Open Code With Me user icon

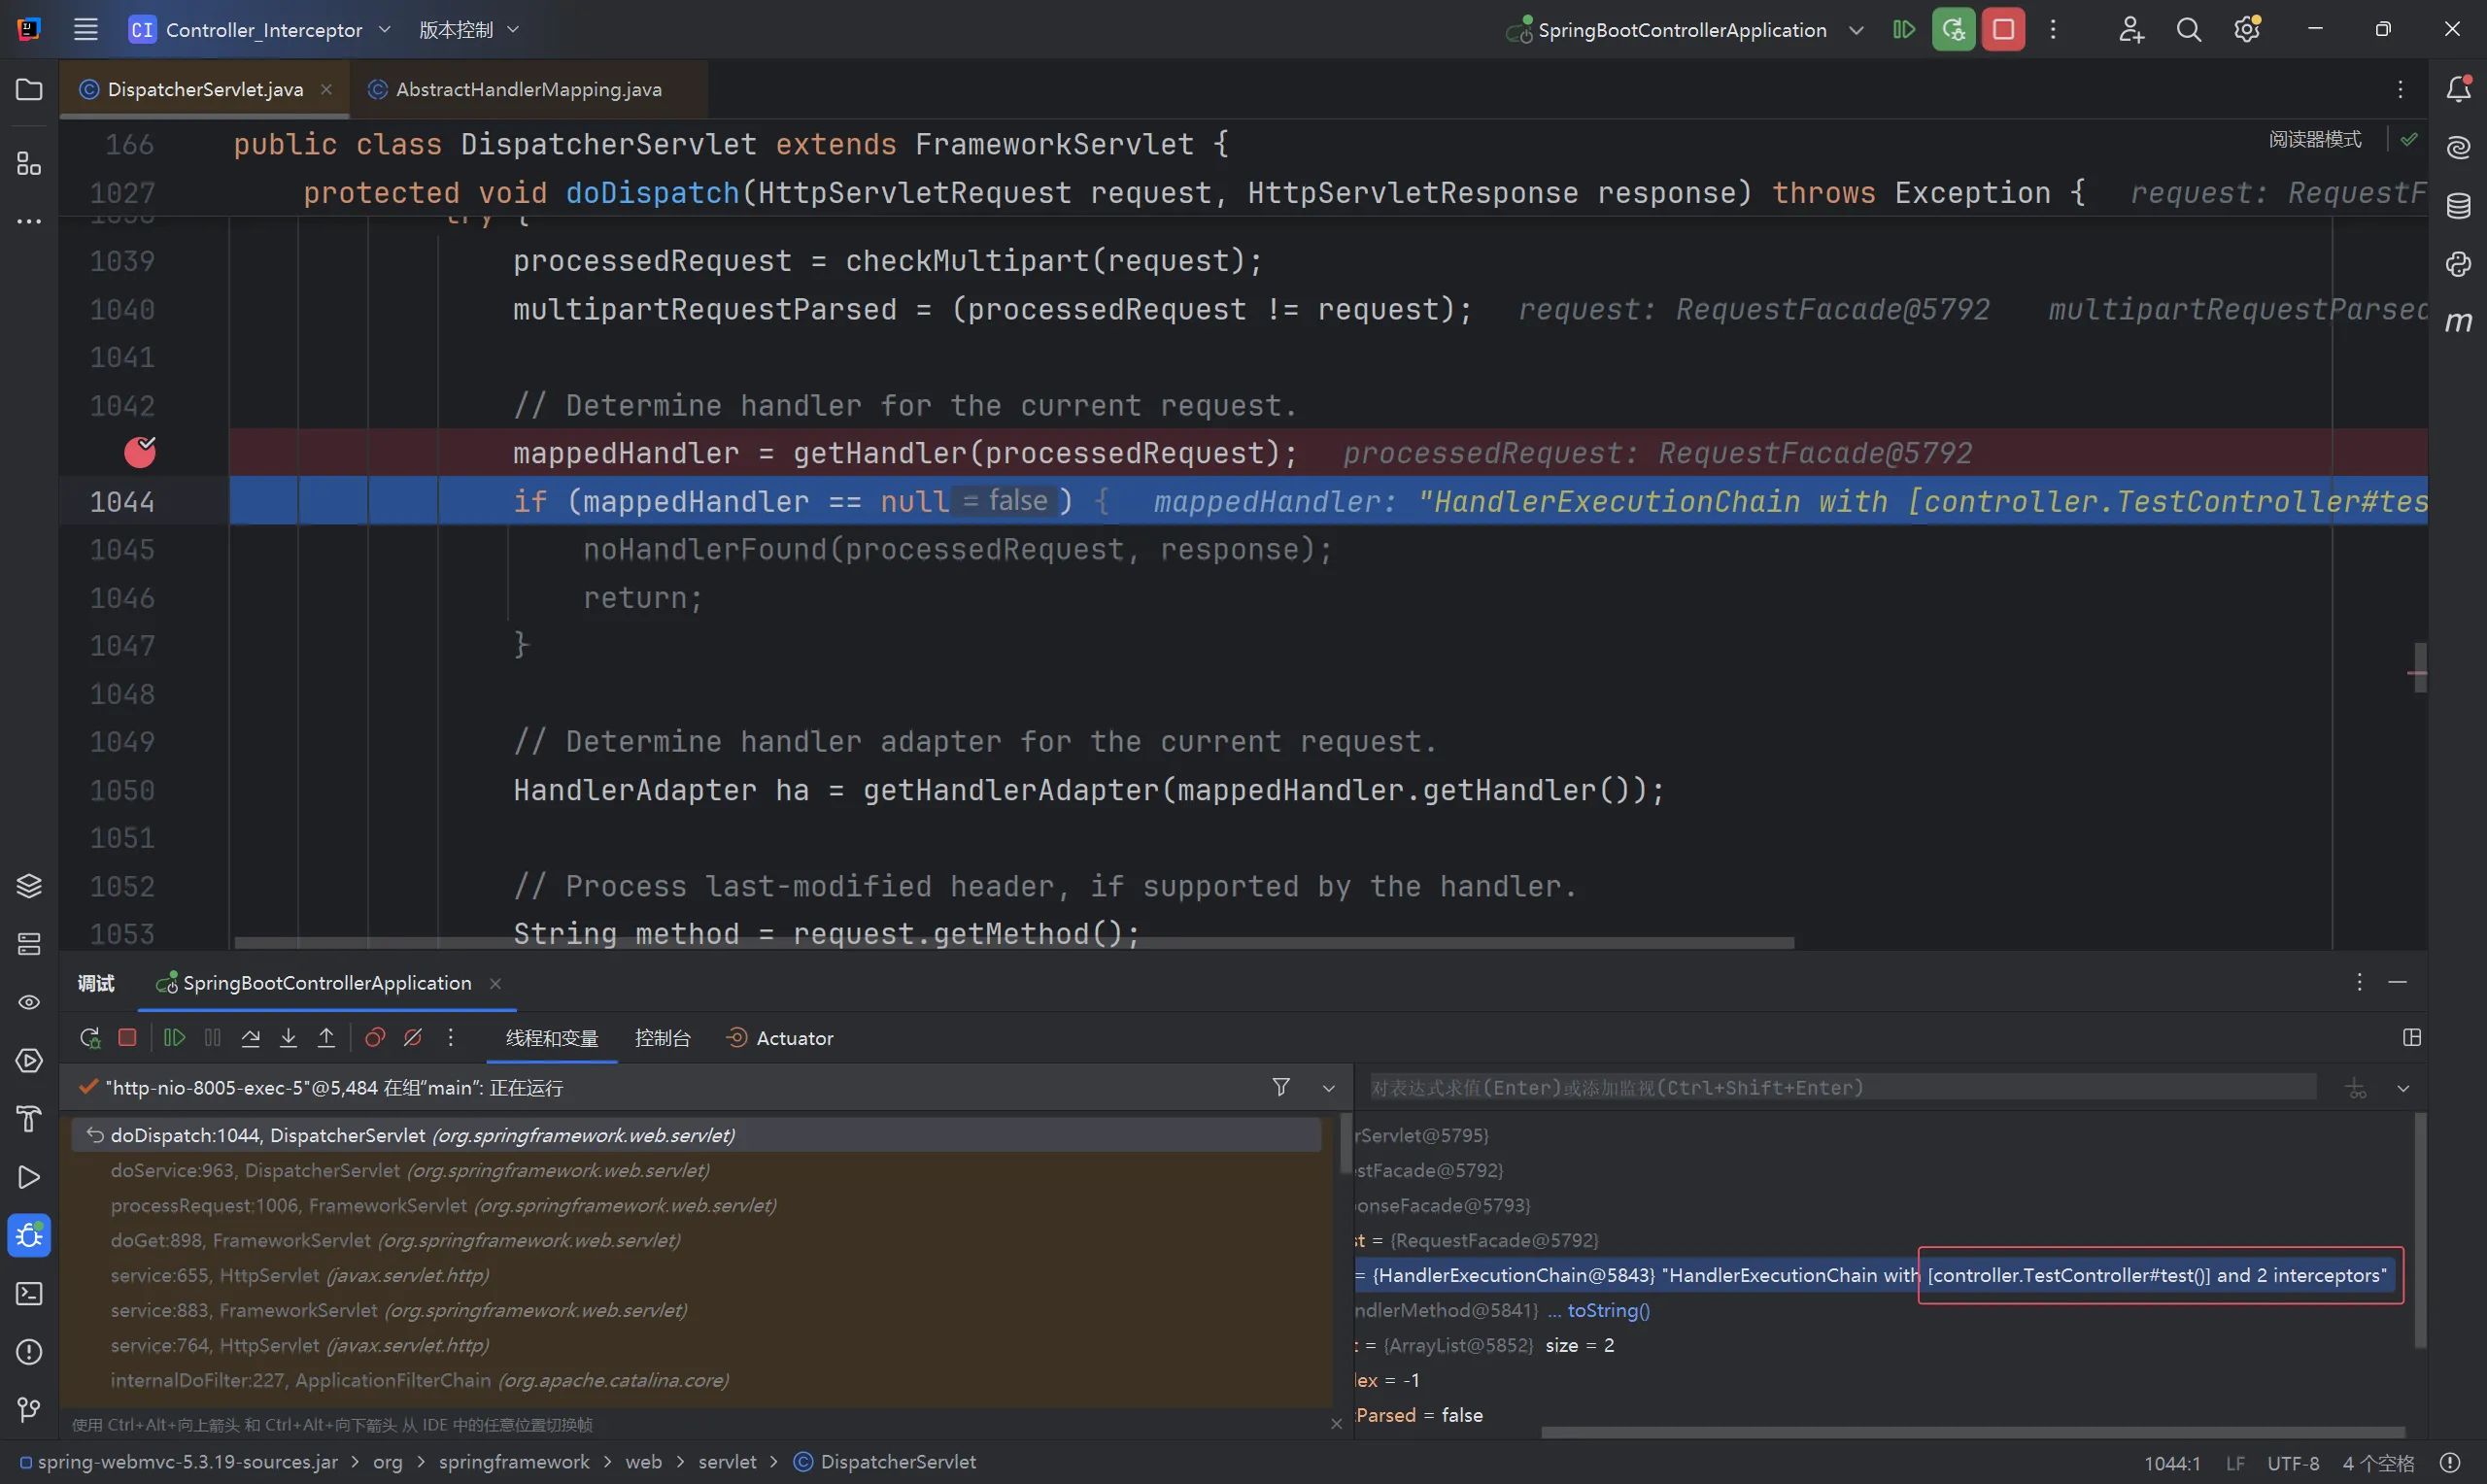point(2130,29)
